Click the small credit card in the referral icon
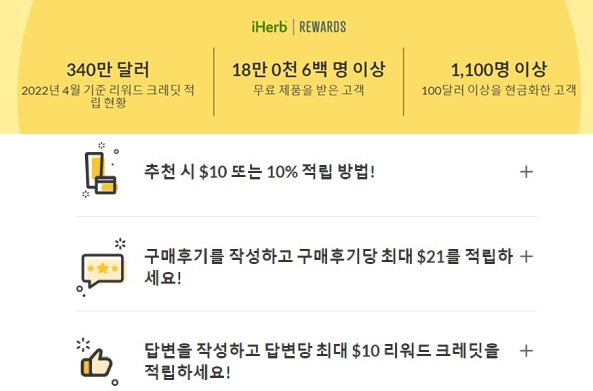This screenshot has height=391, width=593. (106, 185)
